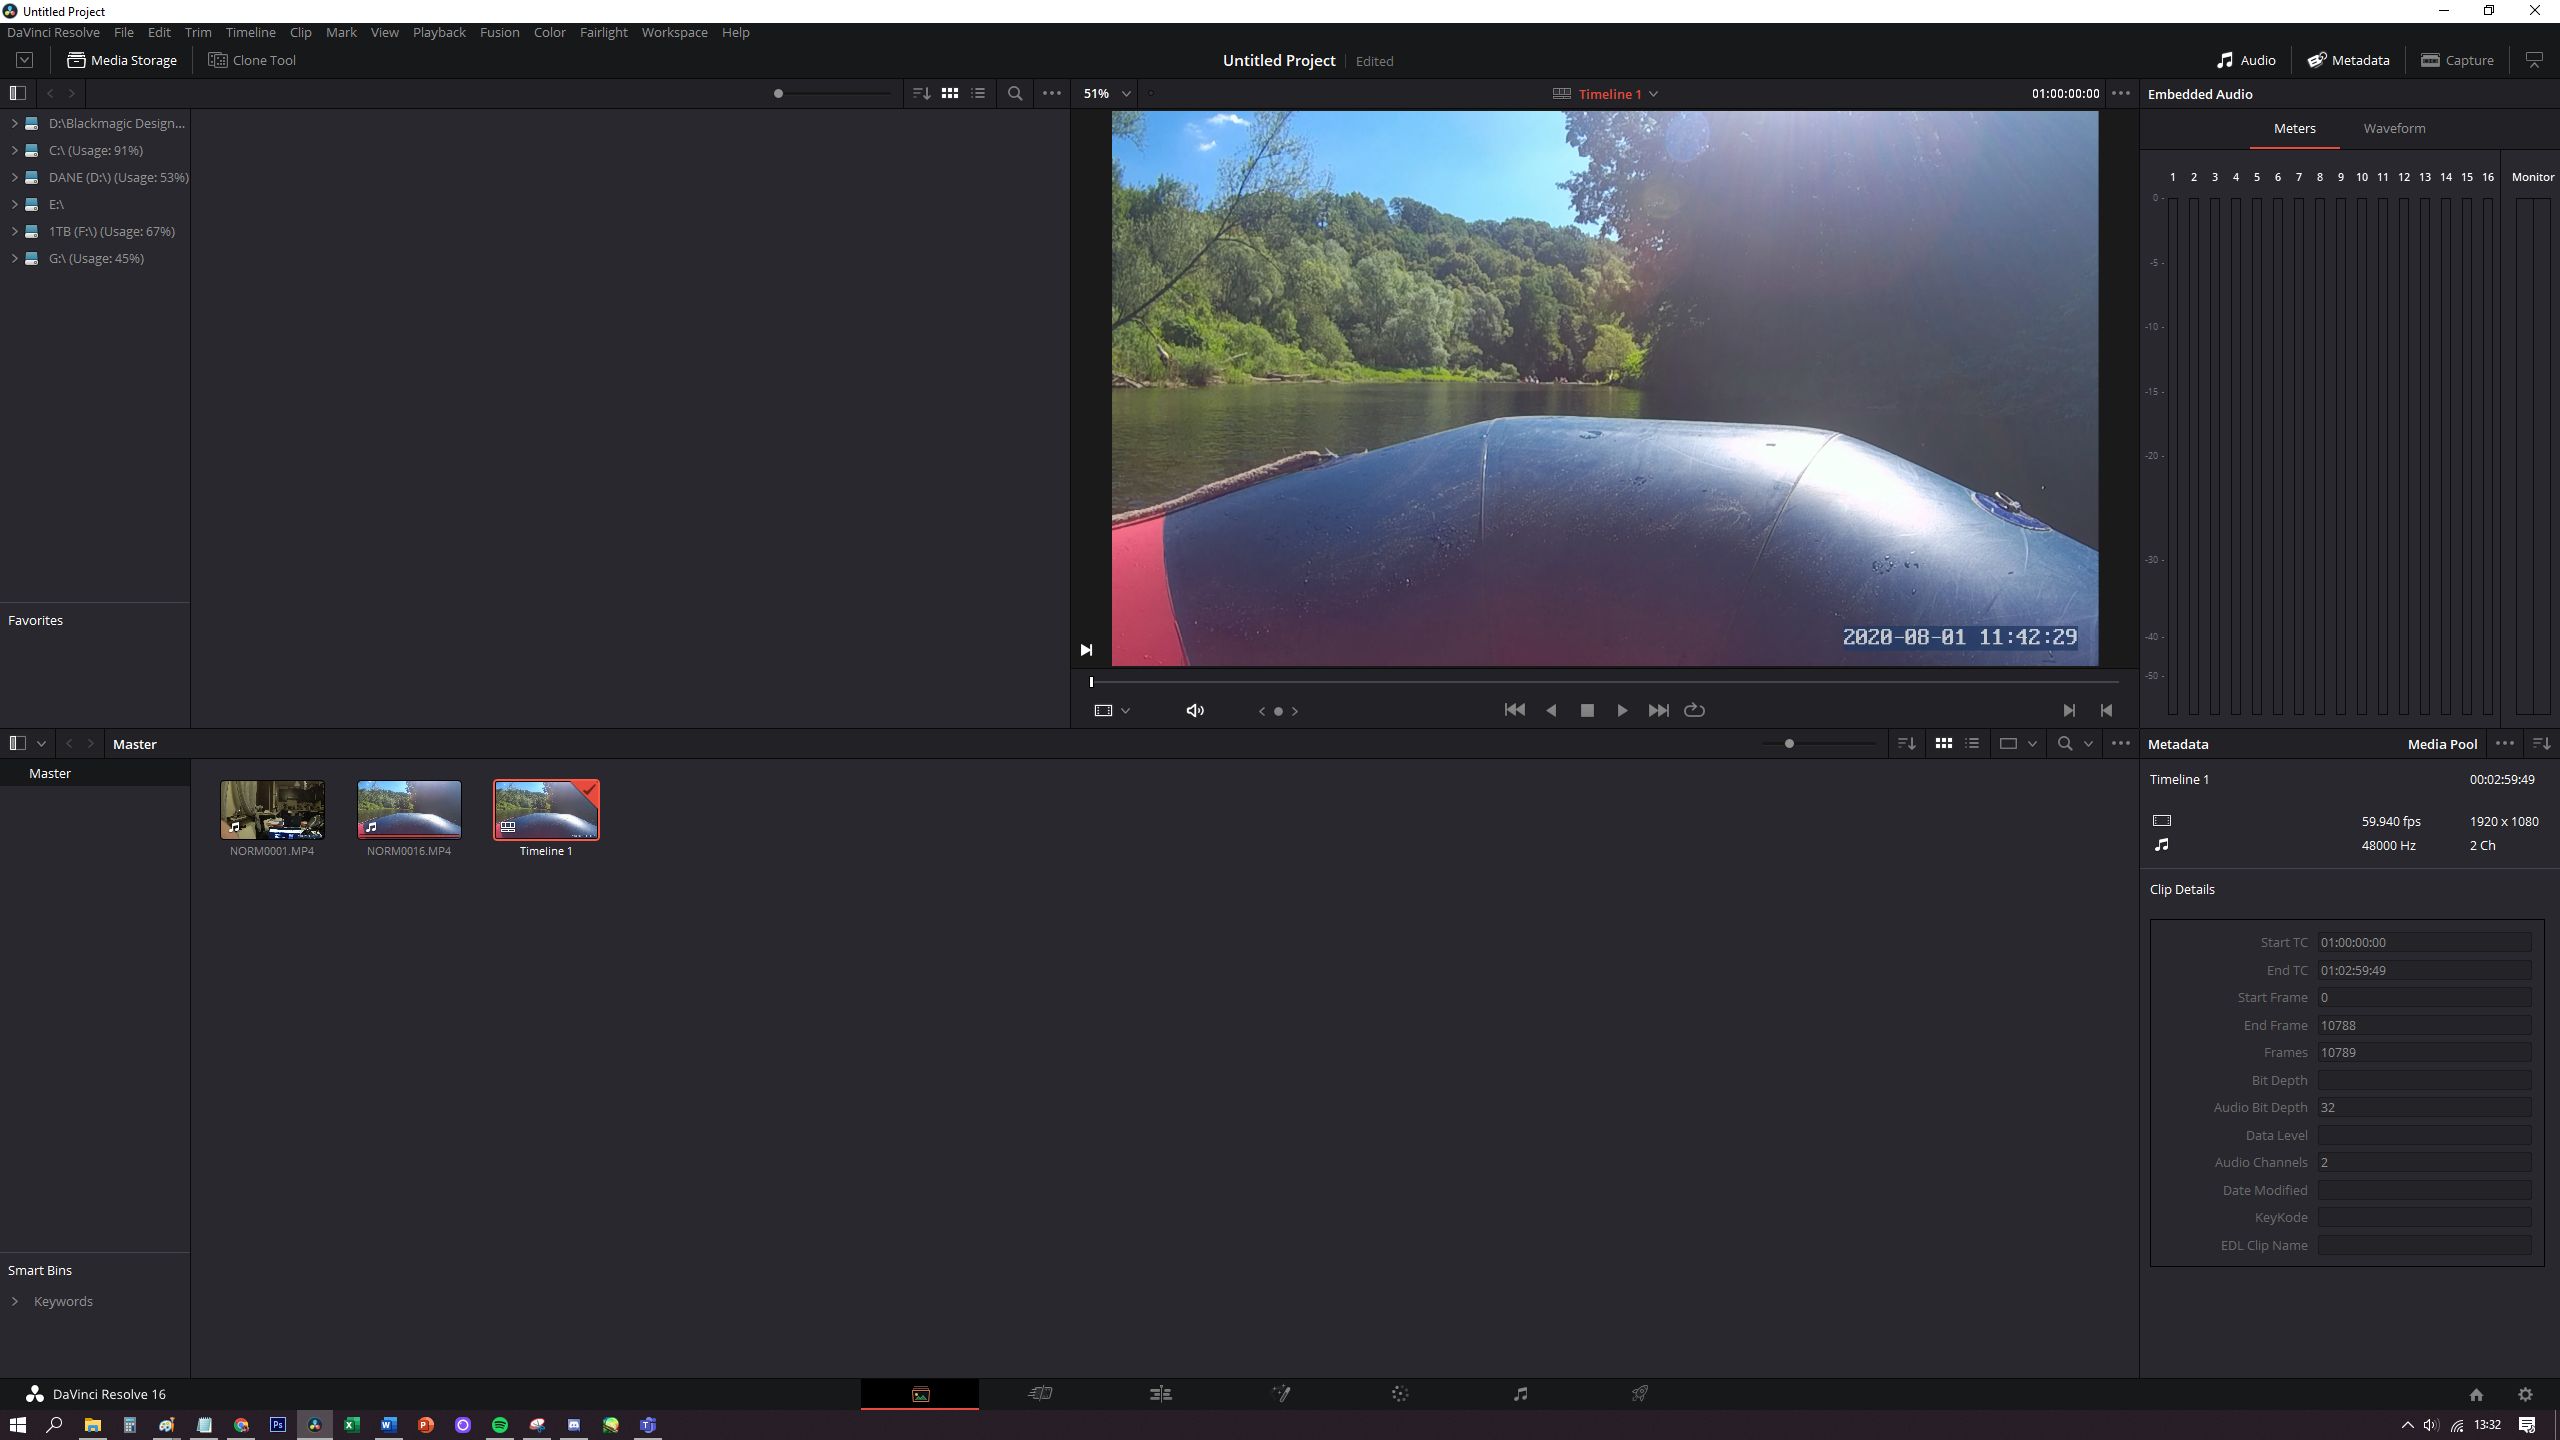This screenshot has height=1440, width=2560.
Task: Open the Metadata panel button
Action: pyautogui.click(x=2348, y=60)
